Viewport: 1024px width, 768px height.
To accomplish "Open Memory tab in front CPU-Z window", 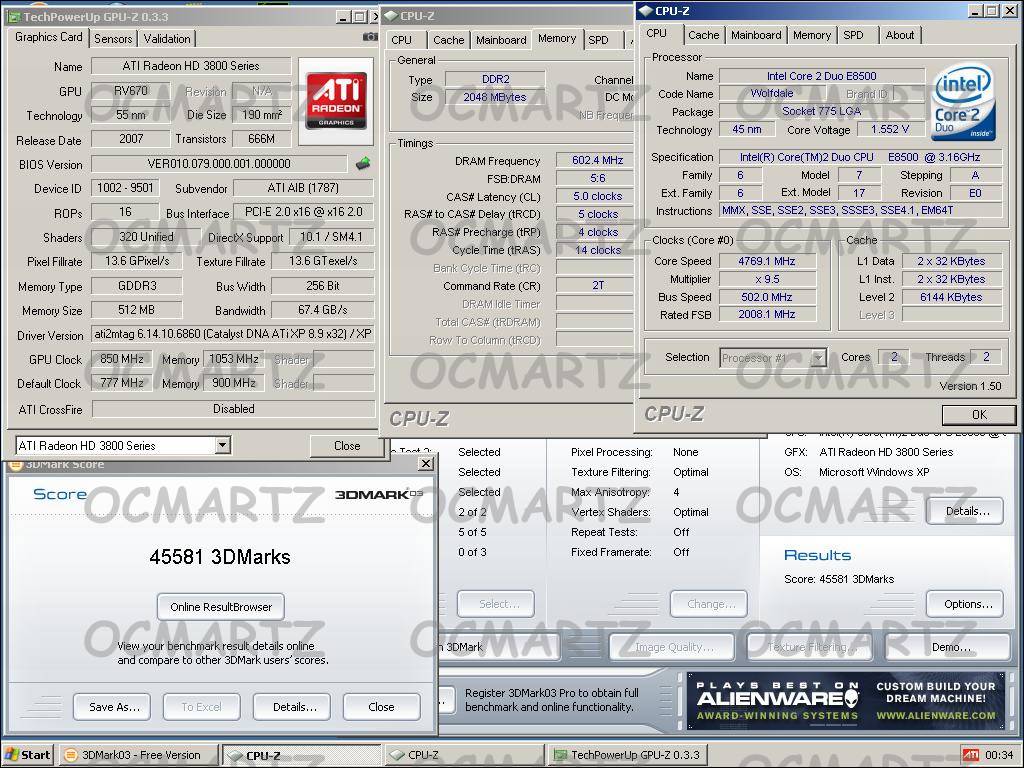I will click(x=812, y=35).
